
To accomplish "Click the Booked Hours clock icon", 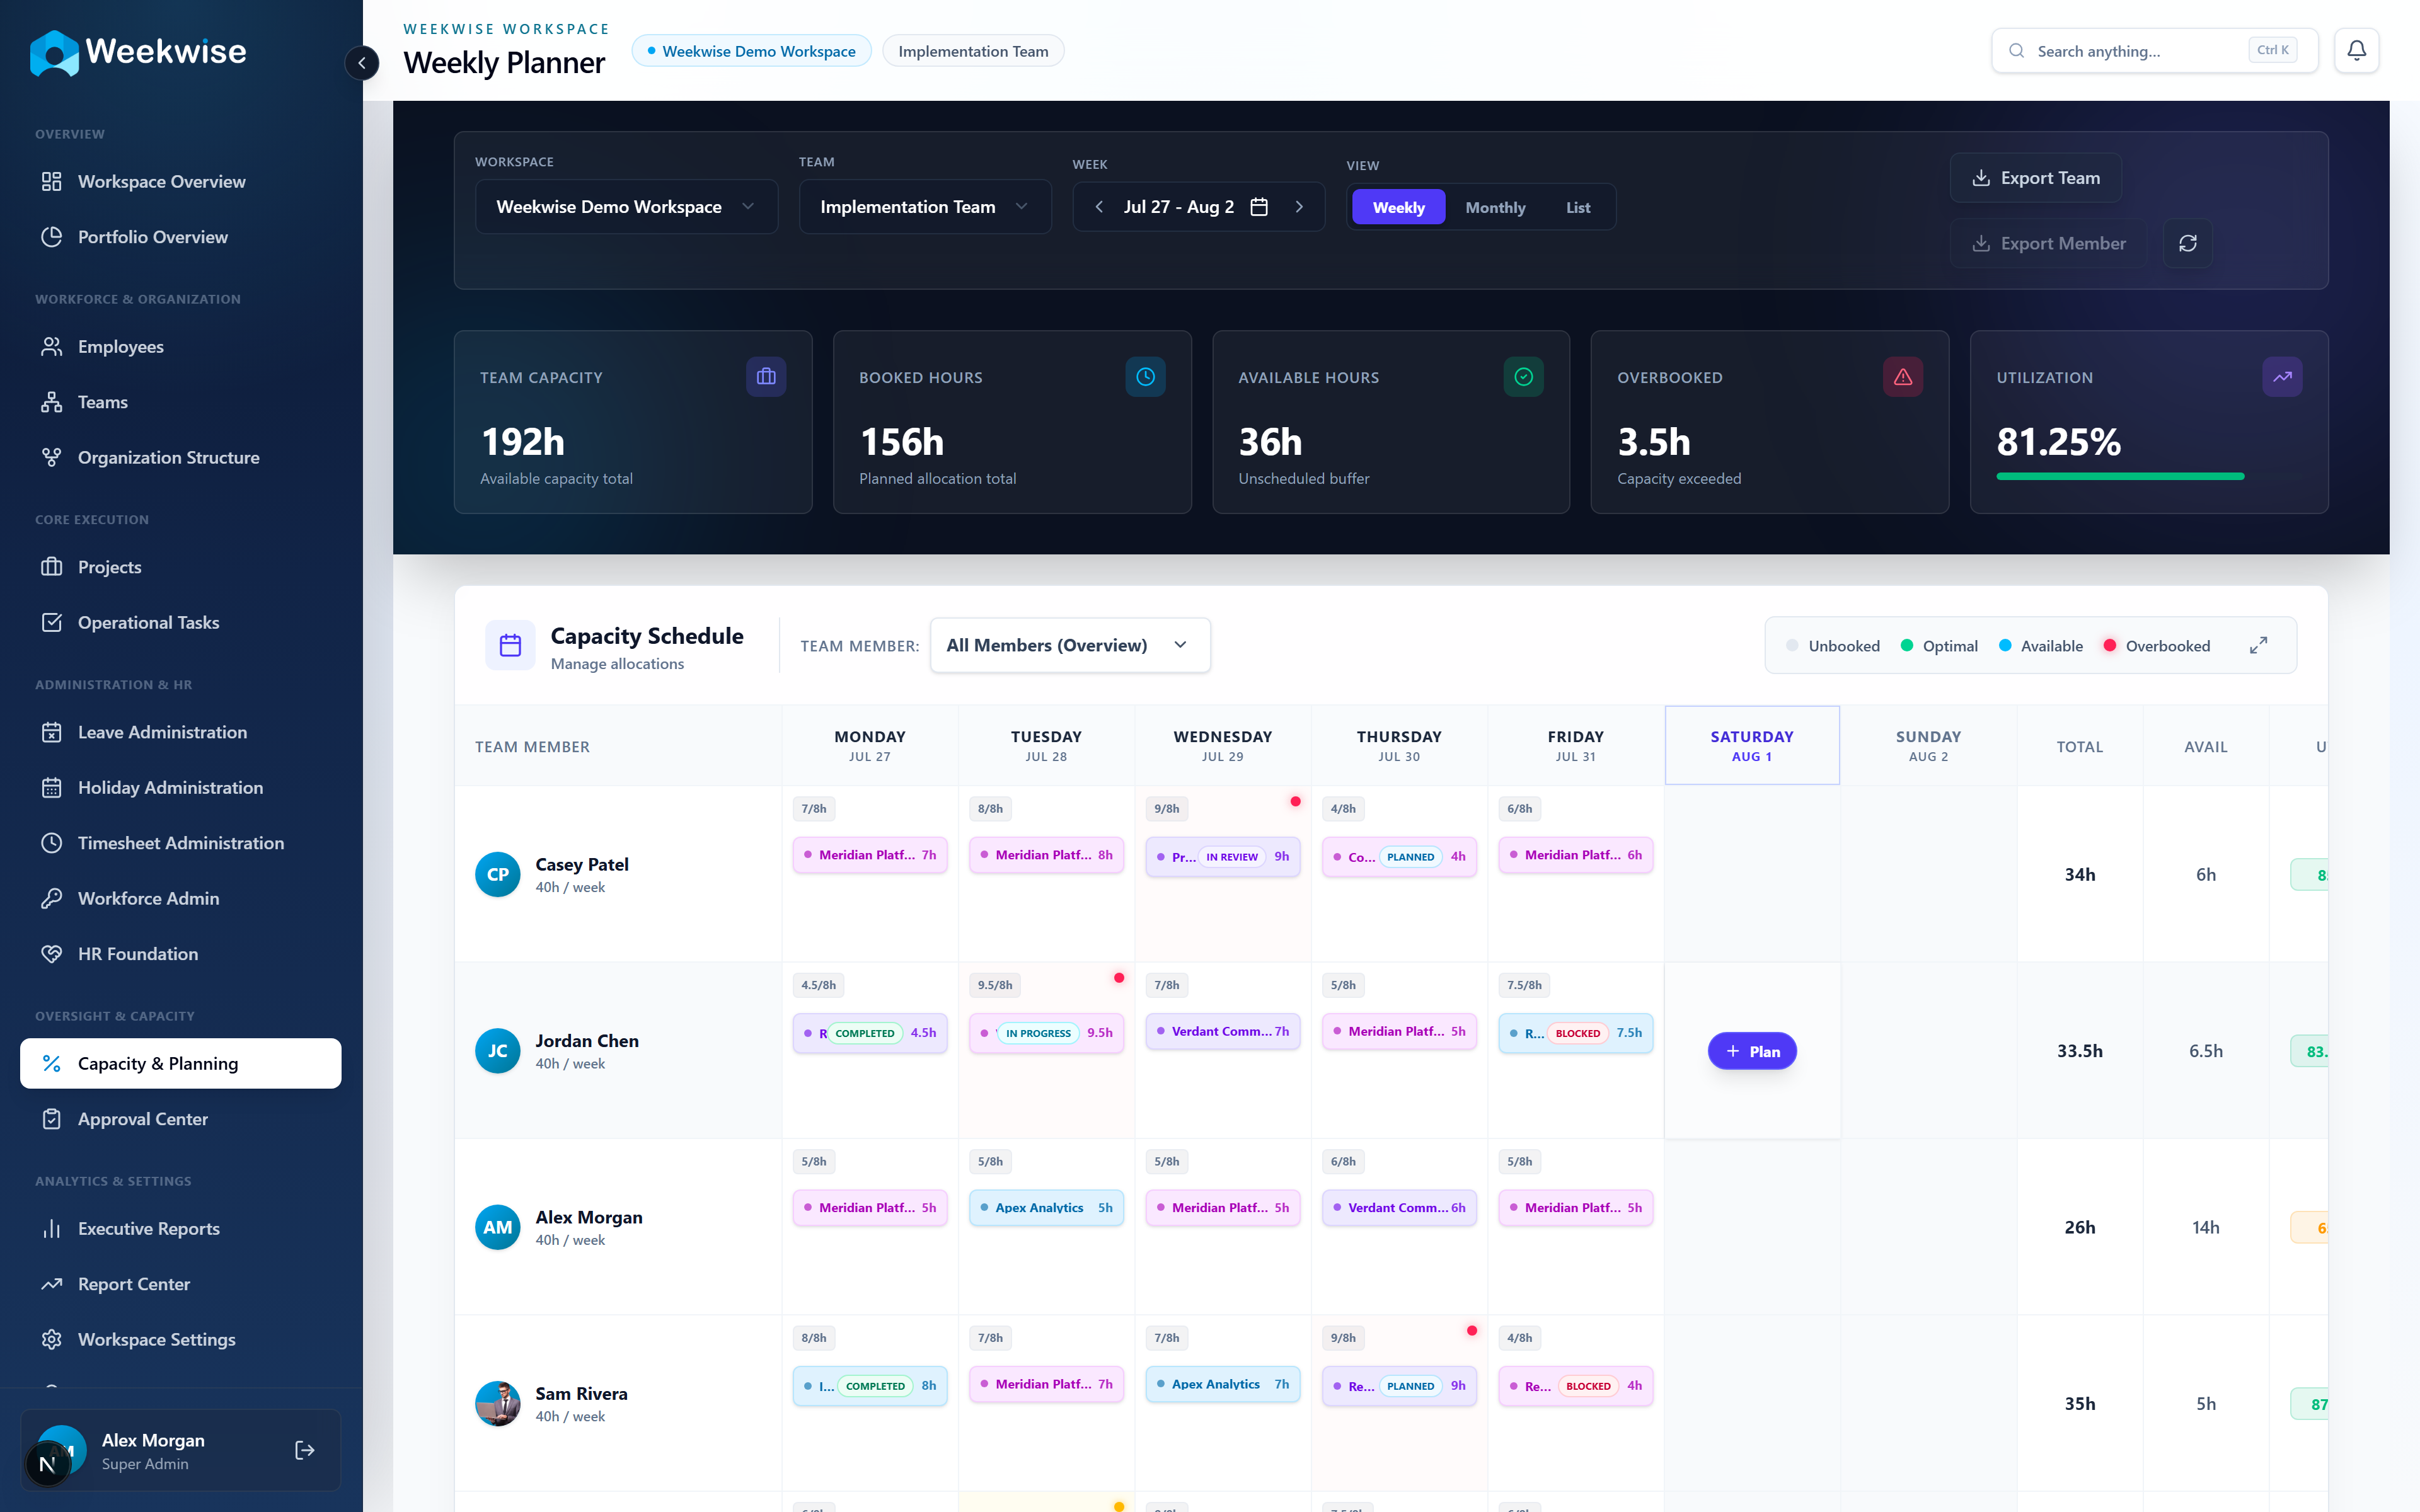I will (1145, 377).
